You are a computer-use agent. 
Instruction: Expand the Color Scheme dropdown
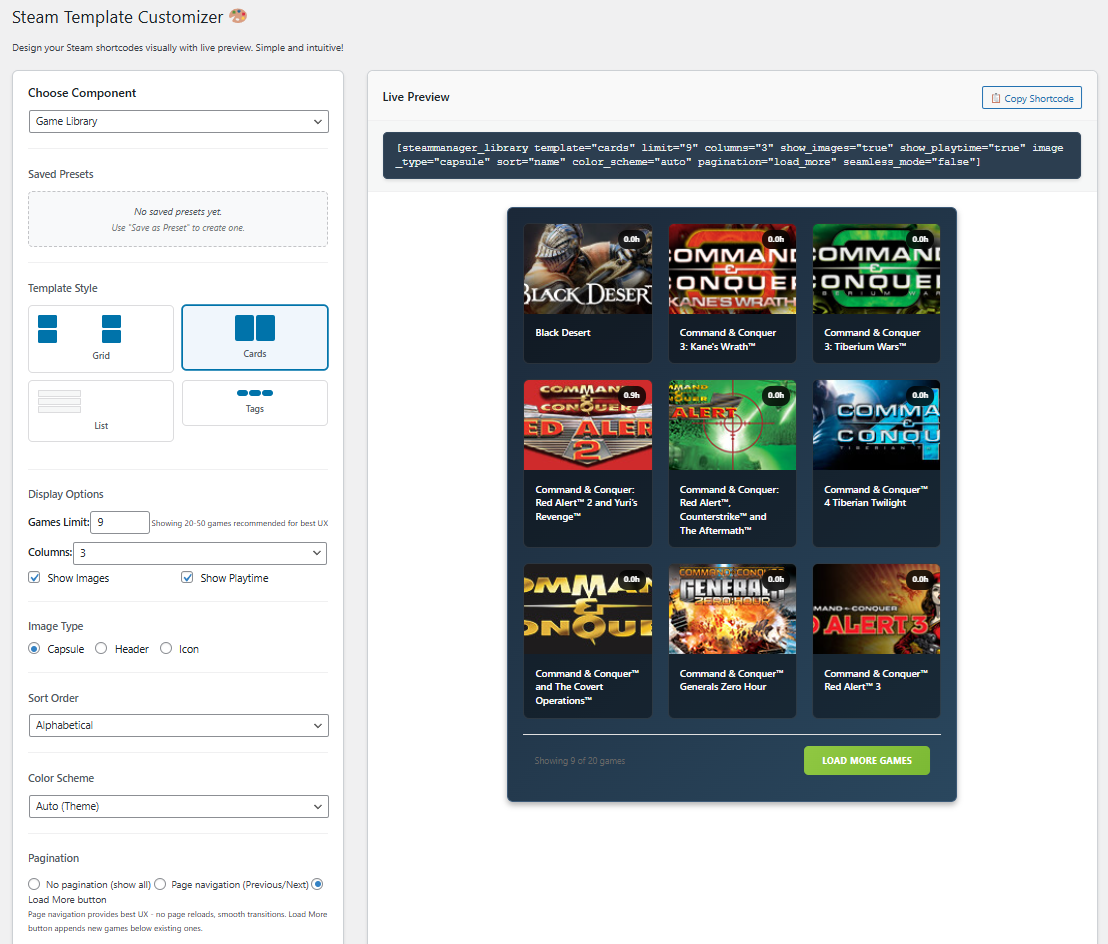pyautogui.click(x=178, y=806)
